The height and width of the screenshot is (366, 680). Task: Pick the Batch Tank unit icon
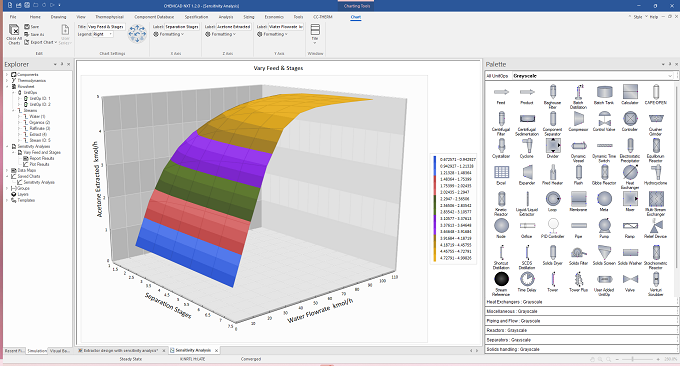604,92
